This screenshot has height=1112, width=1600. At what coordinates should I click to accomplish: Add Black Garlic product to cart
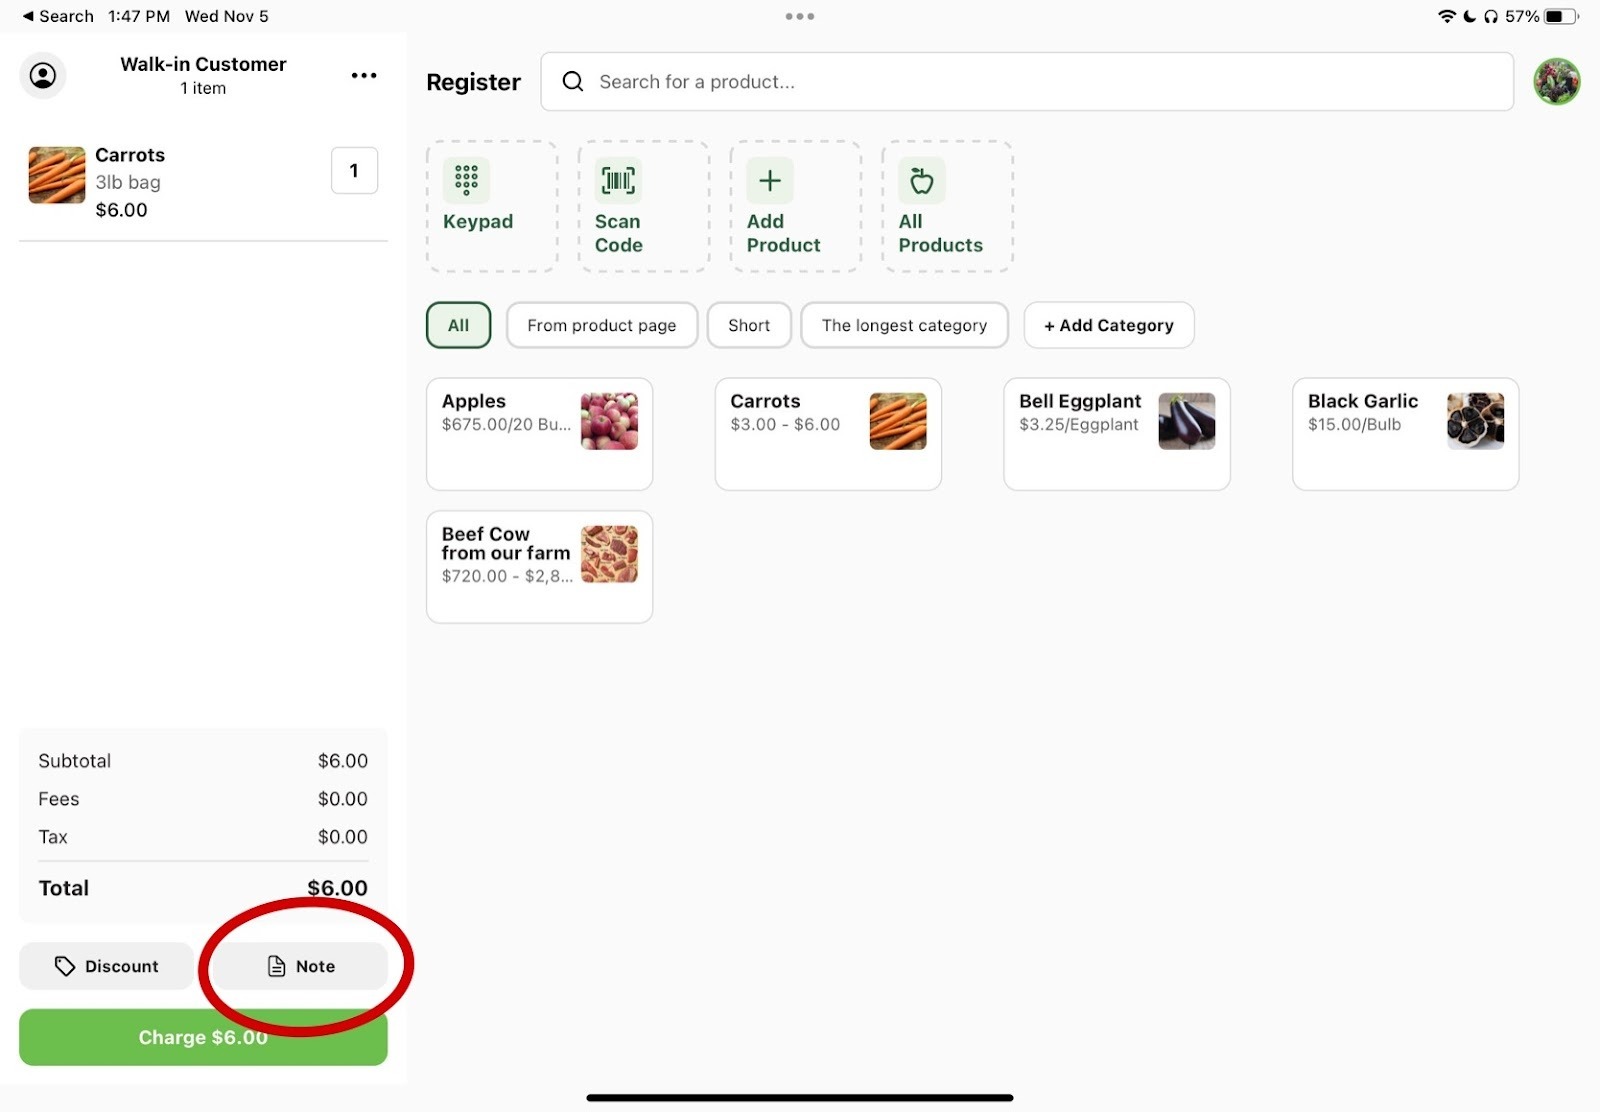pyautogui.click(x=1404, y=433)
